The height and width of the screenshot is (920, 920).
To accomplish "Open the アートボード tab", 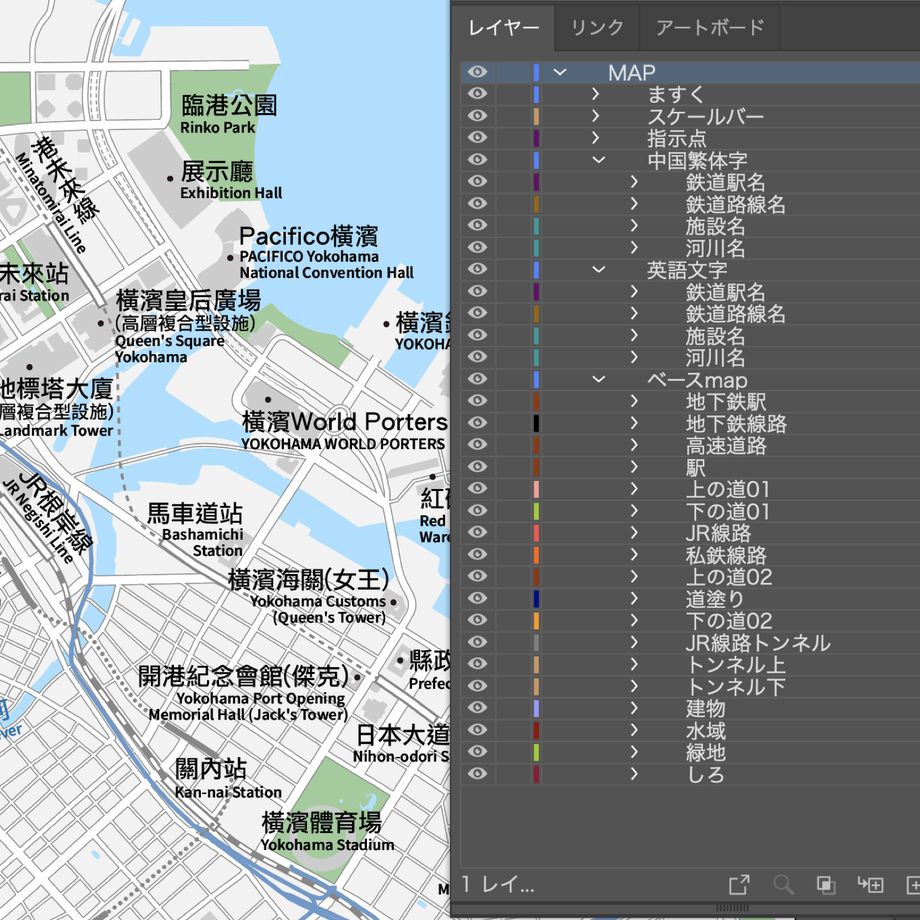I will coord(710,28).
